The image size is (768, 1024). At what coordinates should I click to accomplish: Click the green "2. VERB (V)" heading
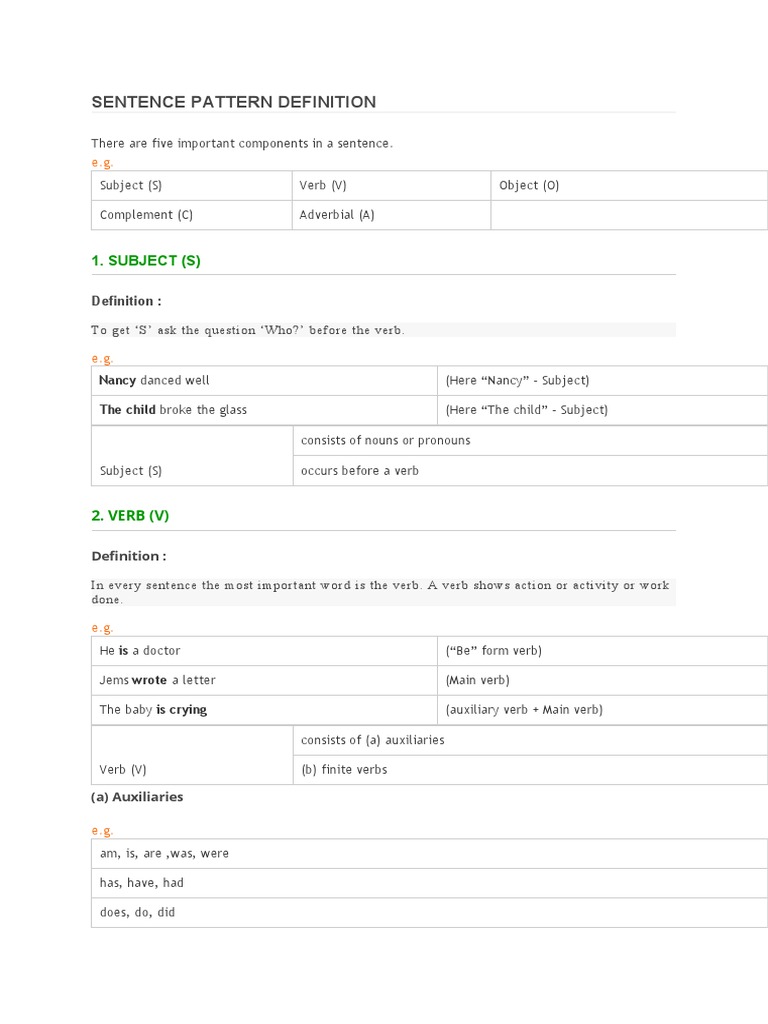(130, 516)
